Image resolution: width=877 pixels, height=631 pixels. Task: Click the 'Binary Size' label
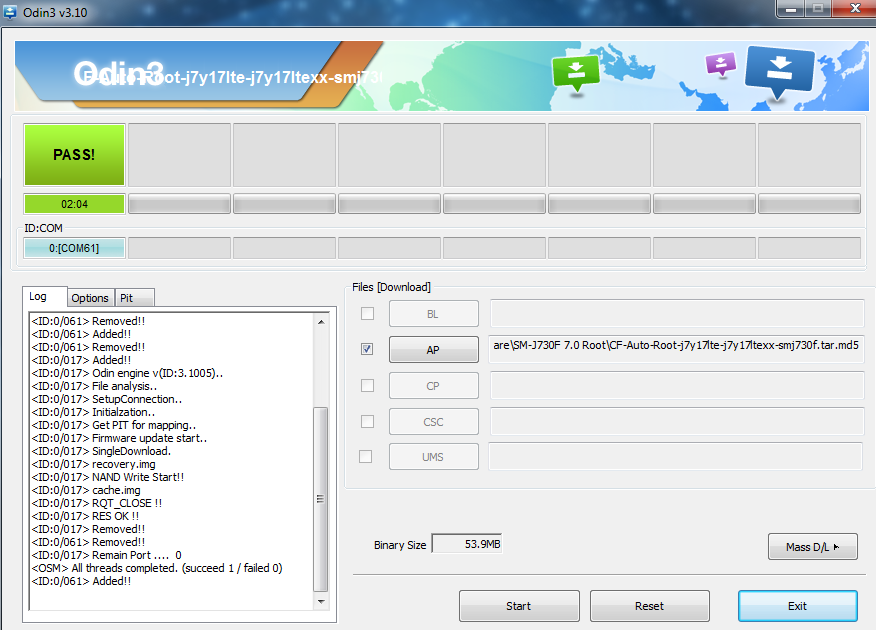click(x=400, y=545)
